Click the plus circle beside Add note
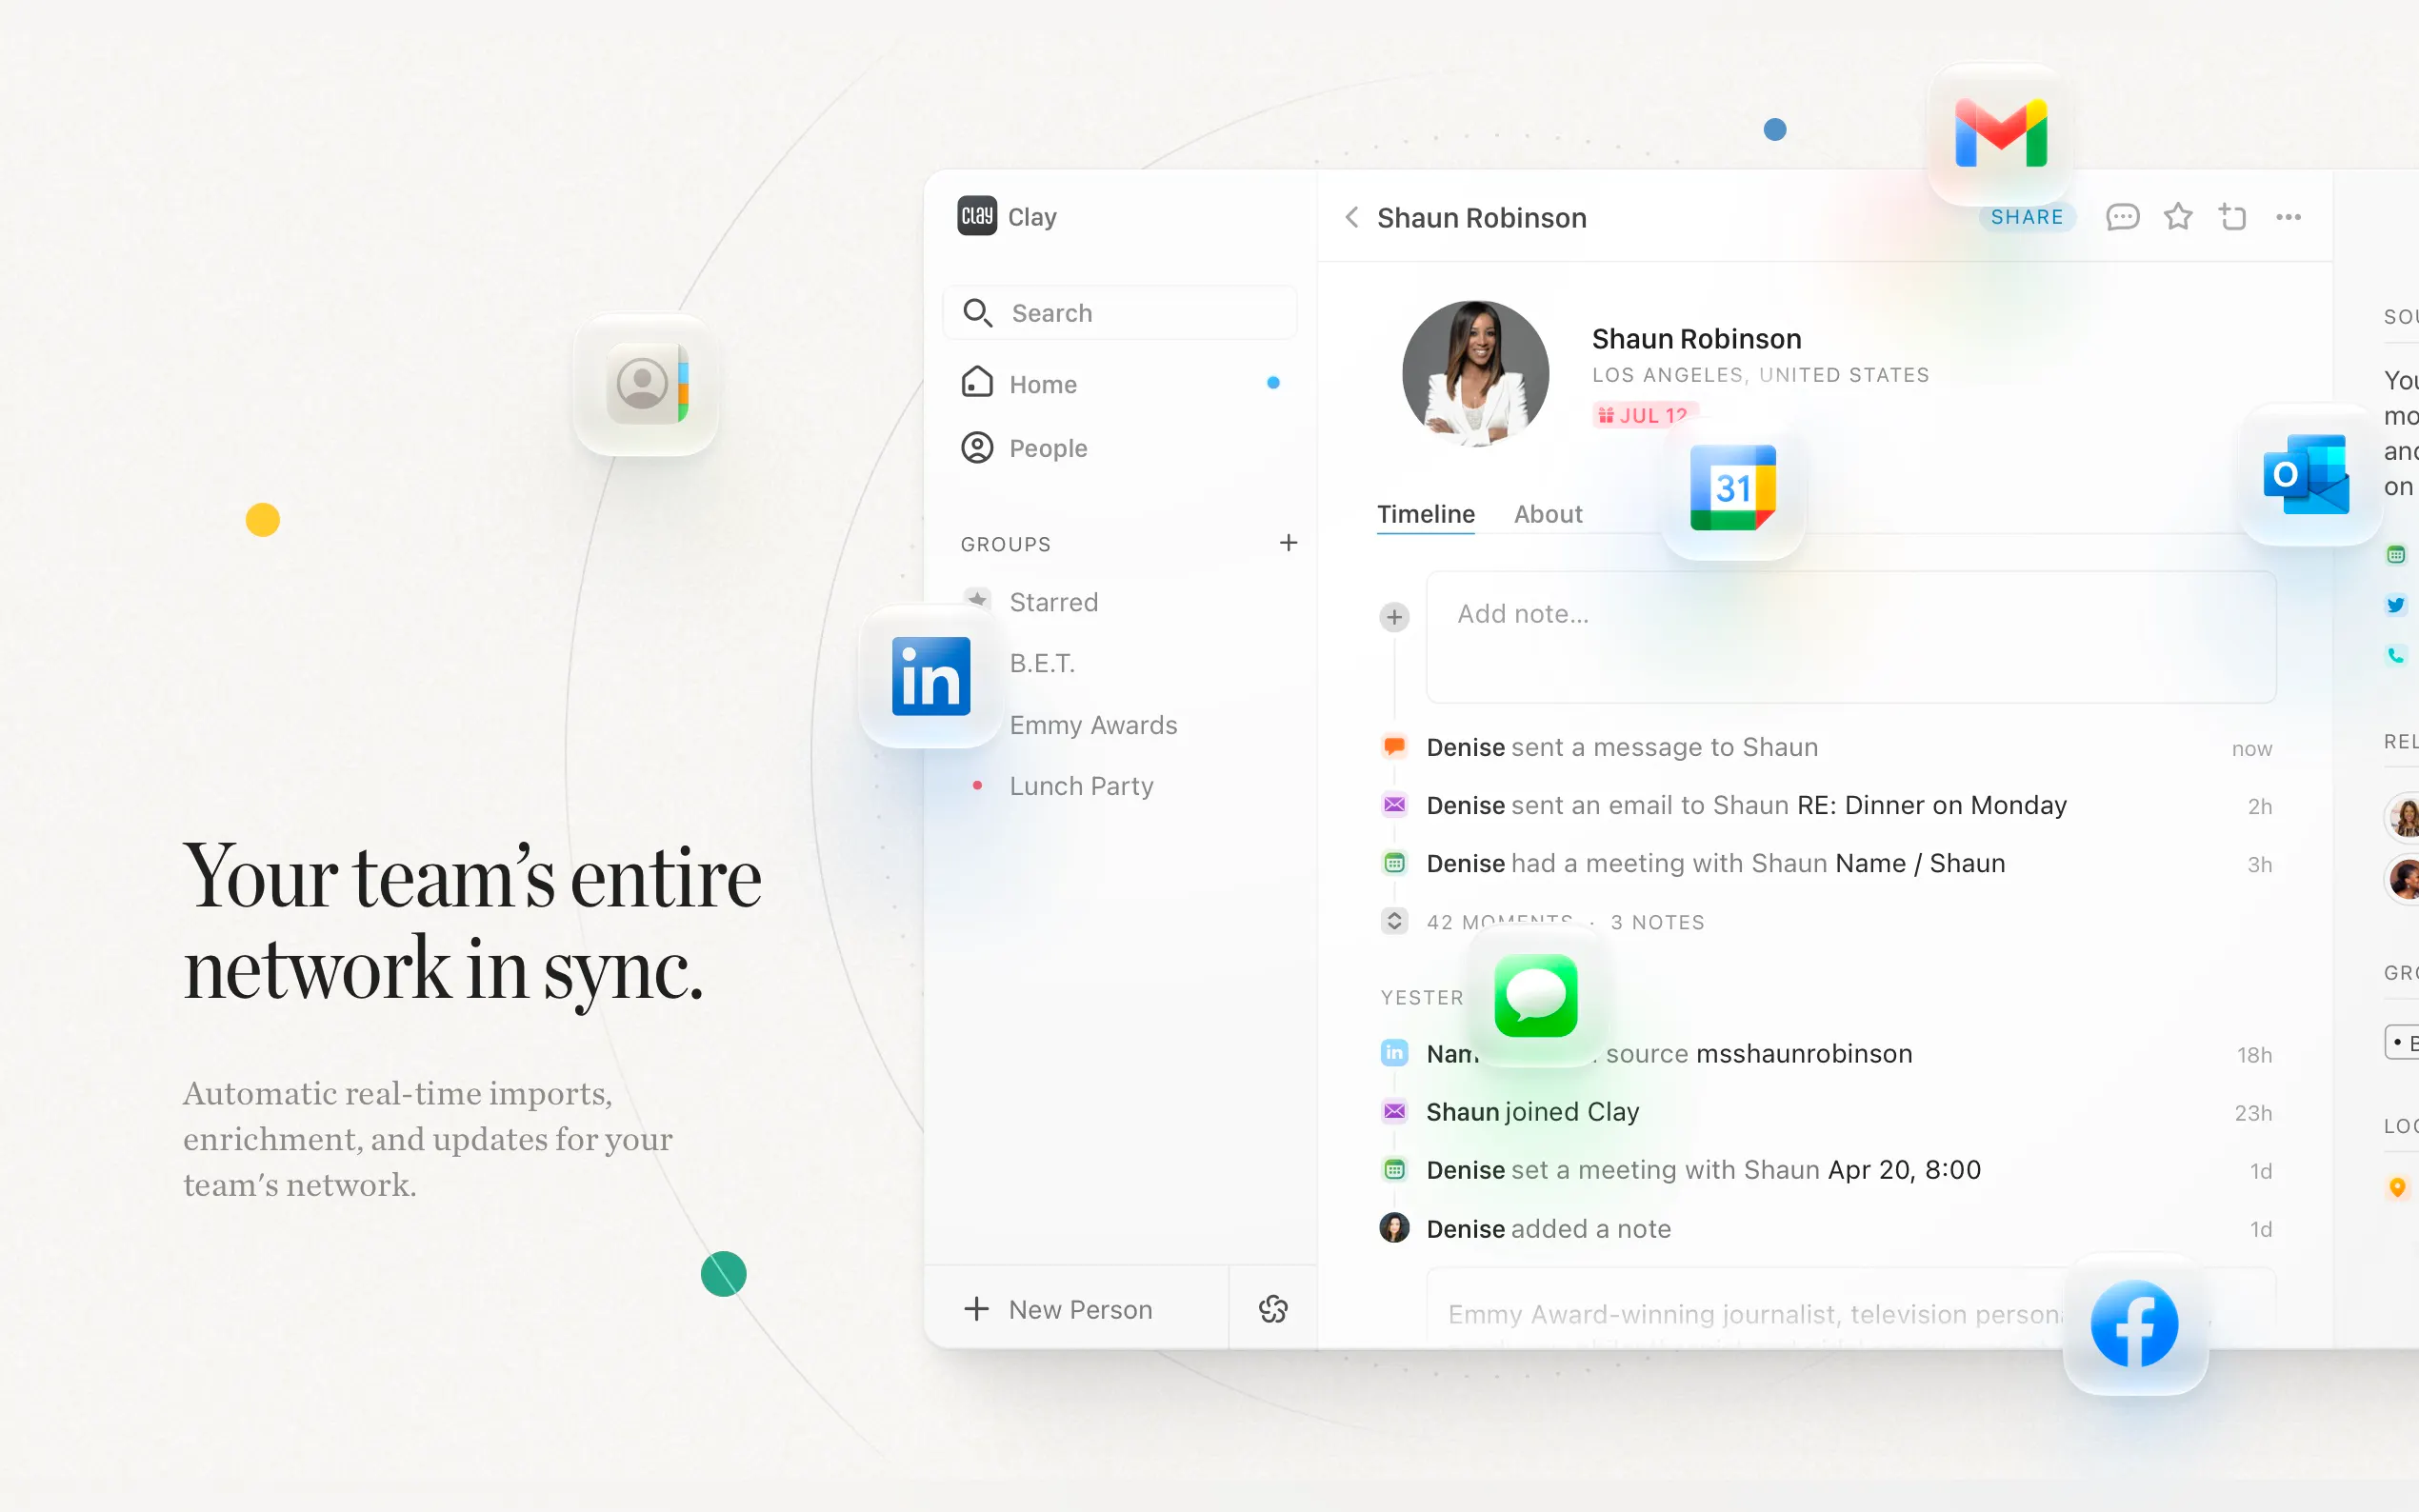2419x1512 pixels. (x=1394, y=617)
